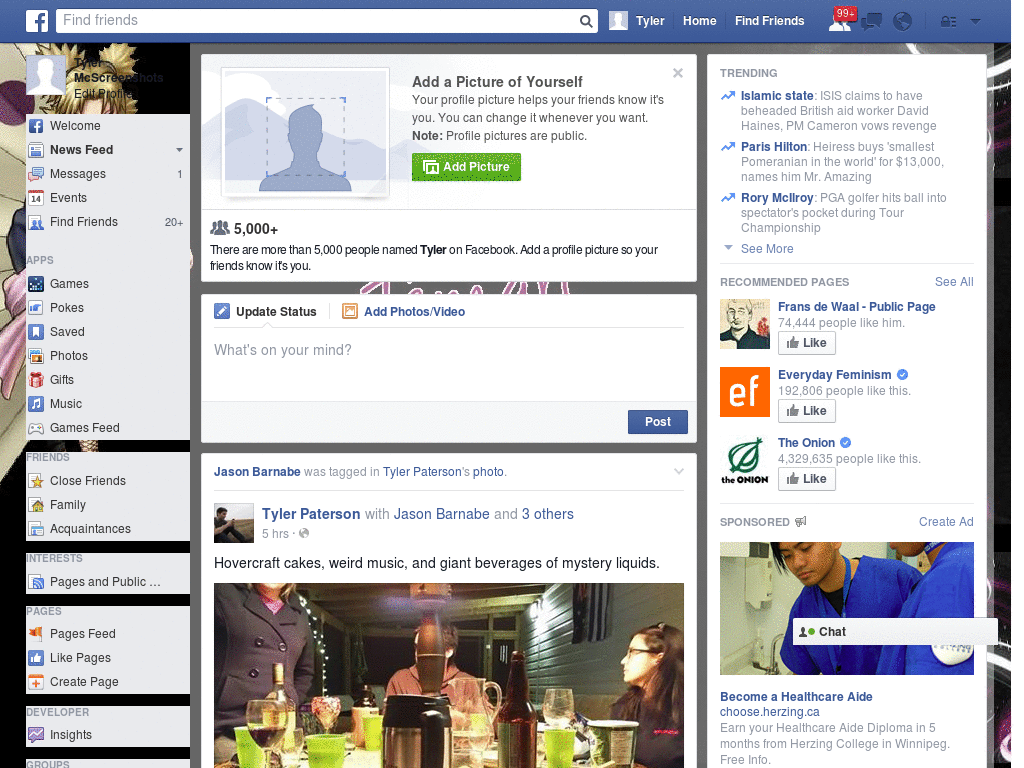This screenshot has width=1024, height=768.
Task: Open Jason Barnabe link in story header
Action: tap(257, 472)
